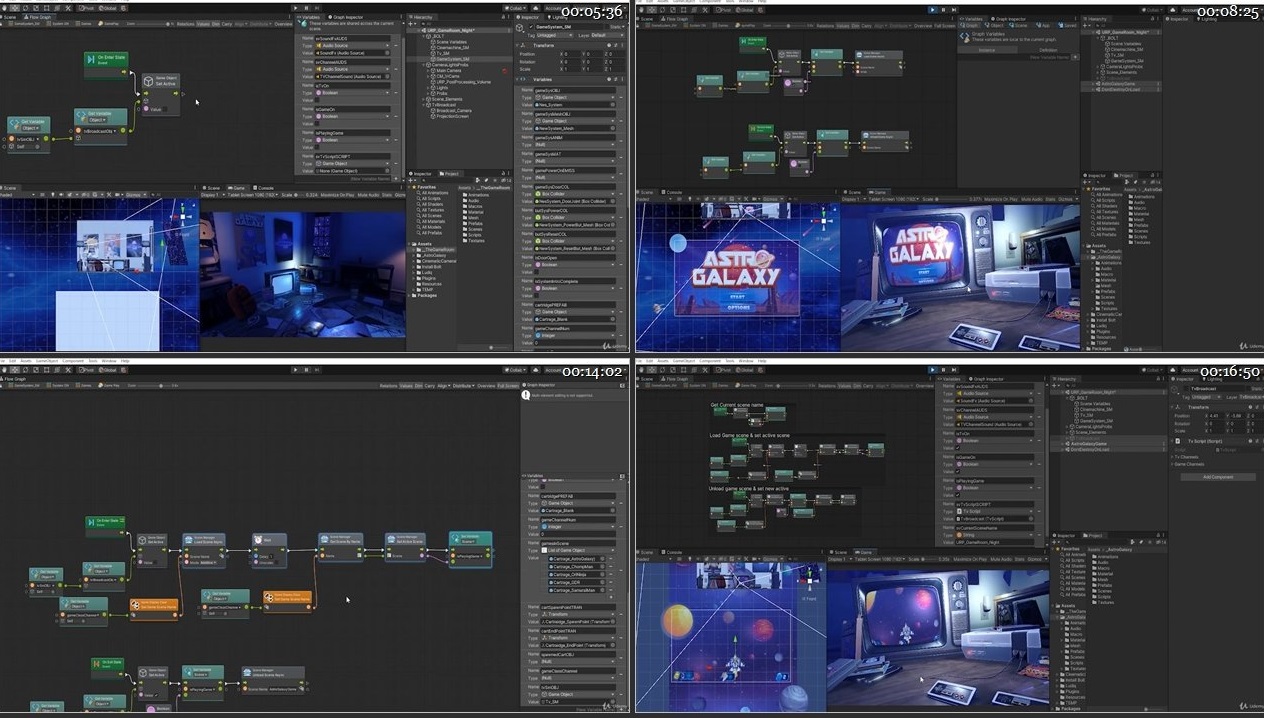The width and height of the screenshot is (1264, 718).
Task: Click Overview in the 00:14:02 graph toolbar
Action: [x=486, y=385]
